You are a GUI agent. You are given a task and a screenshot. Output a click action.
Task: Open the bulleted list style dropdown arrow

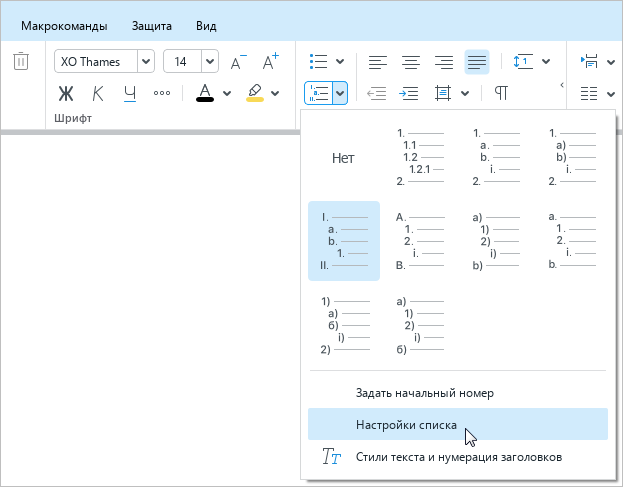pos(340,62)
